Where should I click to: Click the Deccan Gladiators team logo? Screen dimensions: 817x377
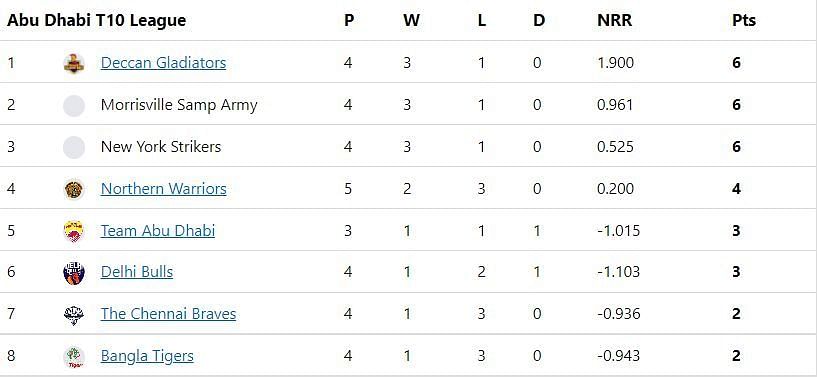click(74, 64)
